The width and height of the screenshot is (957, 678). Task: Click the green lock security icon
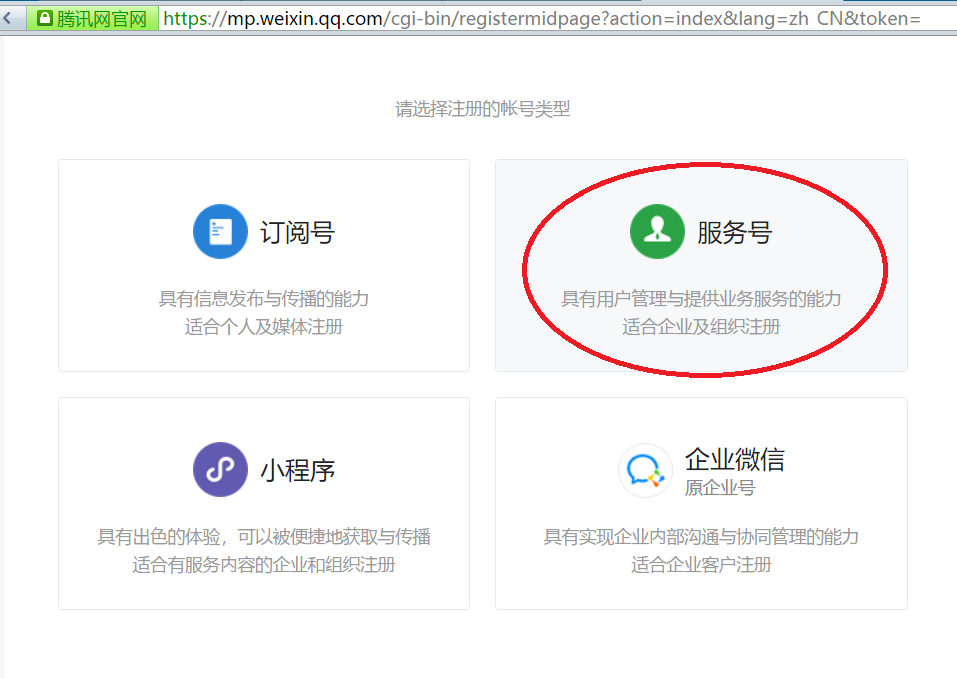pos(45,18)
